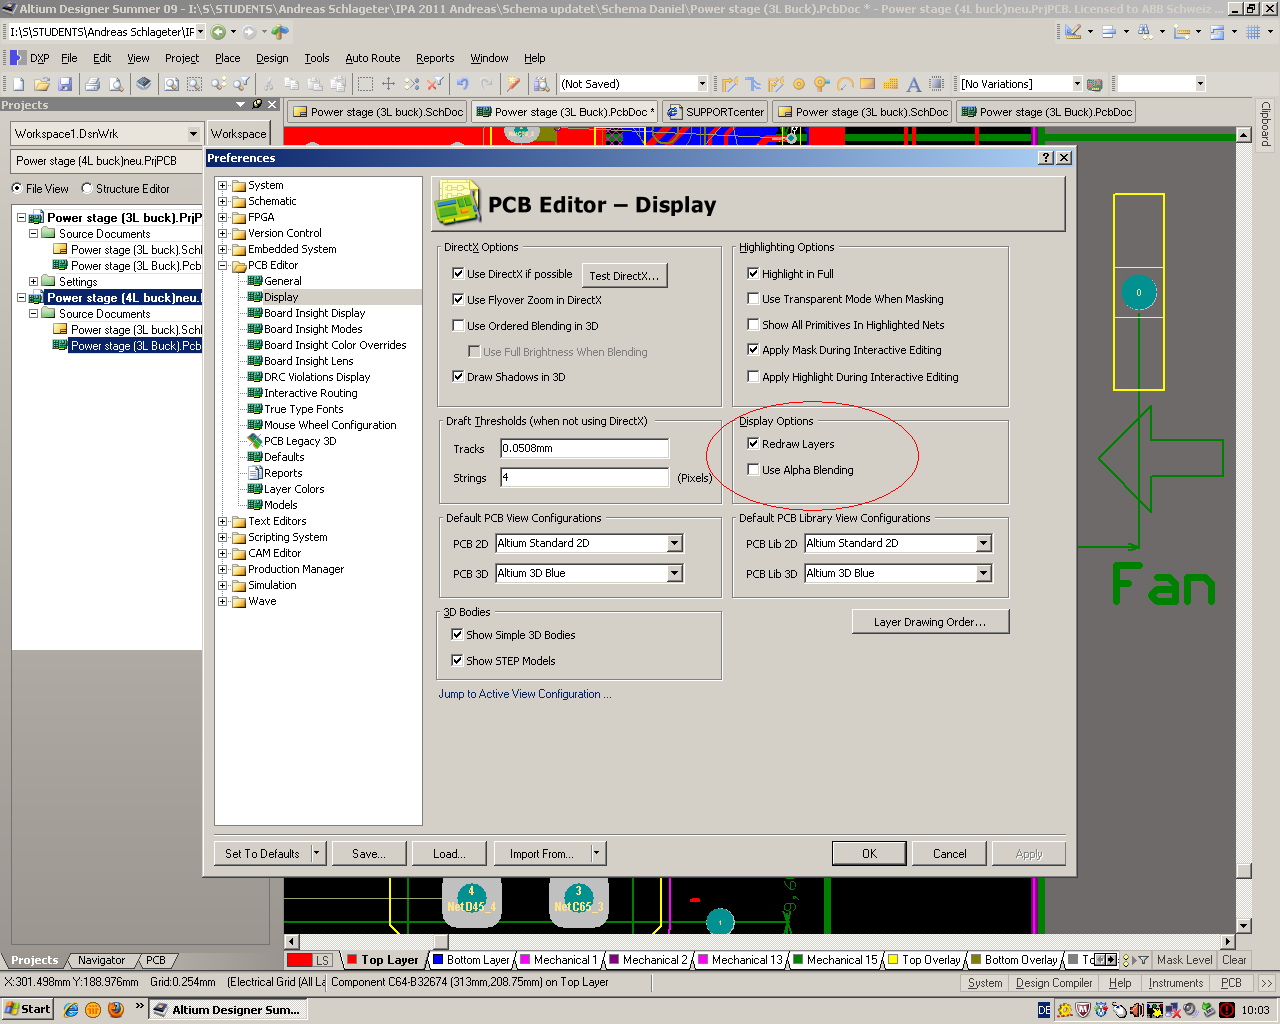The image size is (1280, 1024).
Task: Enable the Use Alpha Blending checkbox
Action: 753,470
